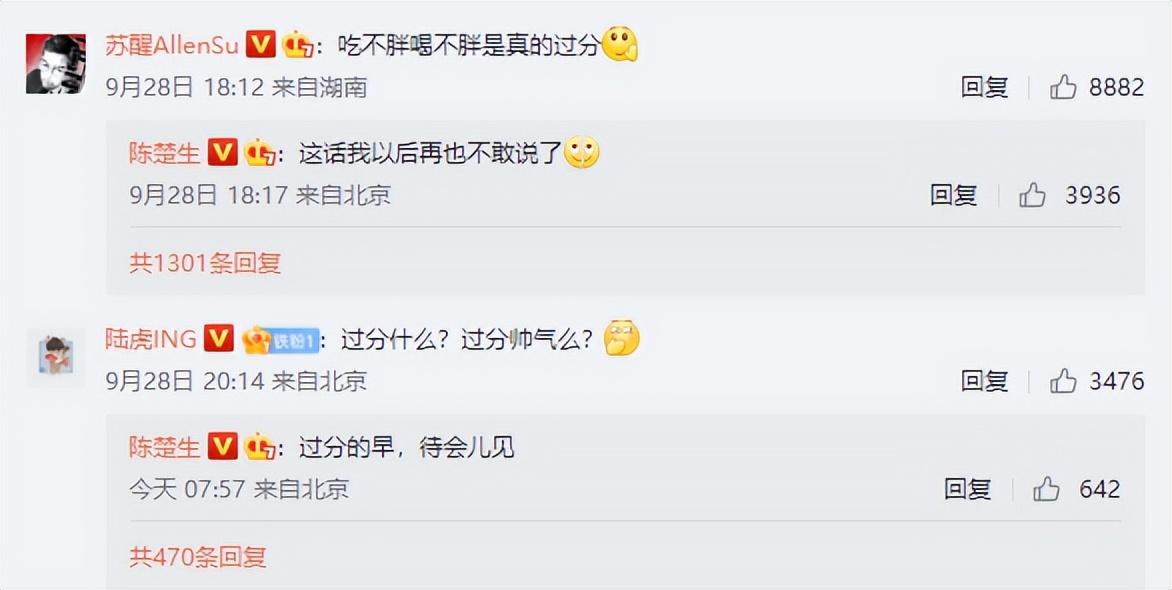Click the thinking emoji in 陆虎ING's comment

[622, 339]
